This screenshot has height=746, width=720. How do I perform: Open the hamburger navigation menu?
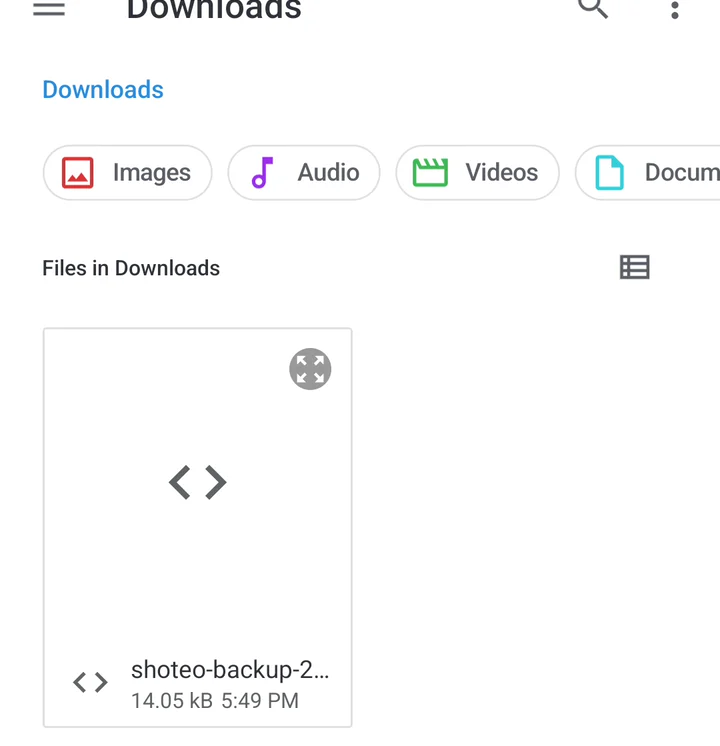pyautogui.click(x=49, y=9)
